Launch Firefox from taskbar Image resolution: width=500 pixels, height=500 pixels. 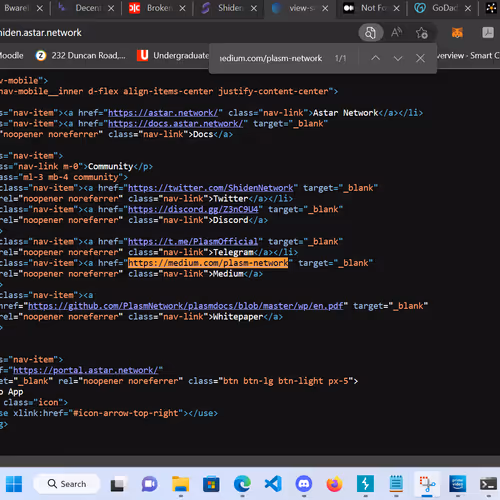point(334,484)
